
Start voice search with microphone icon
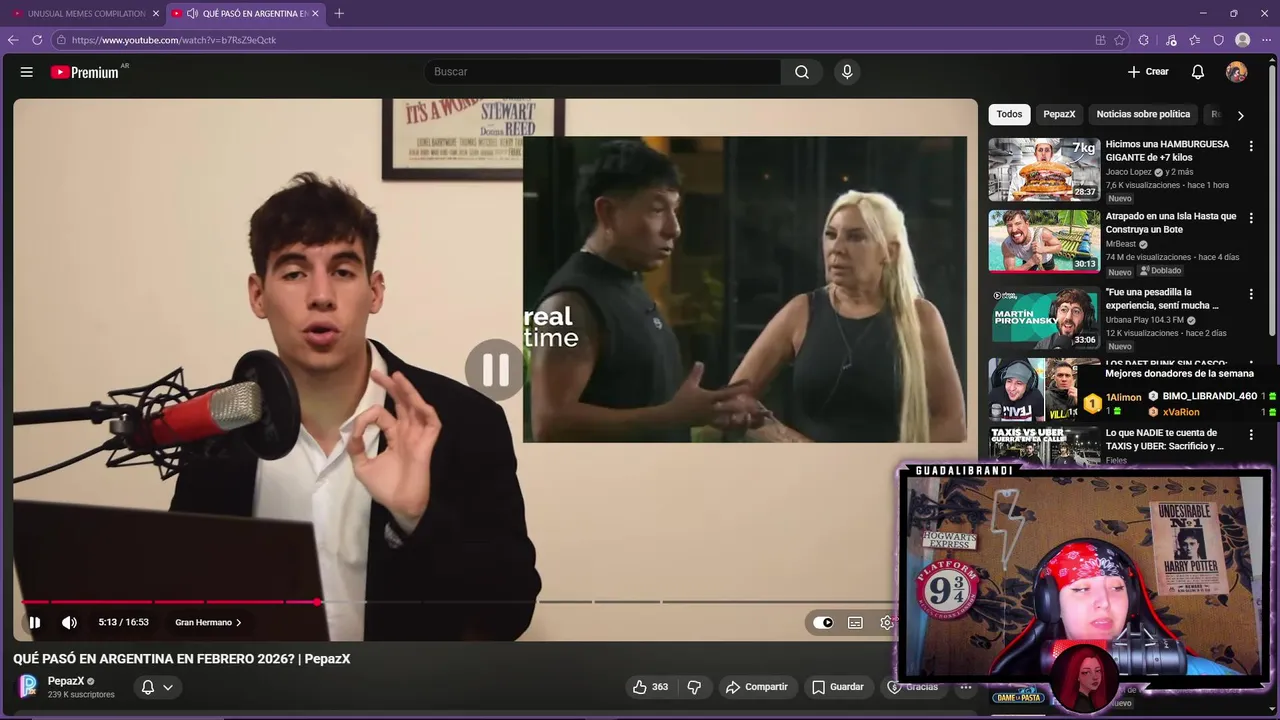(847, 72)
